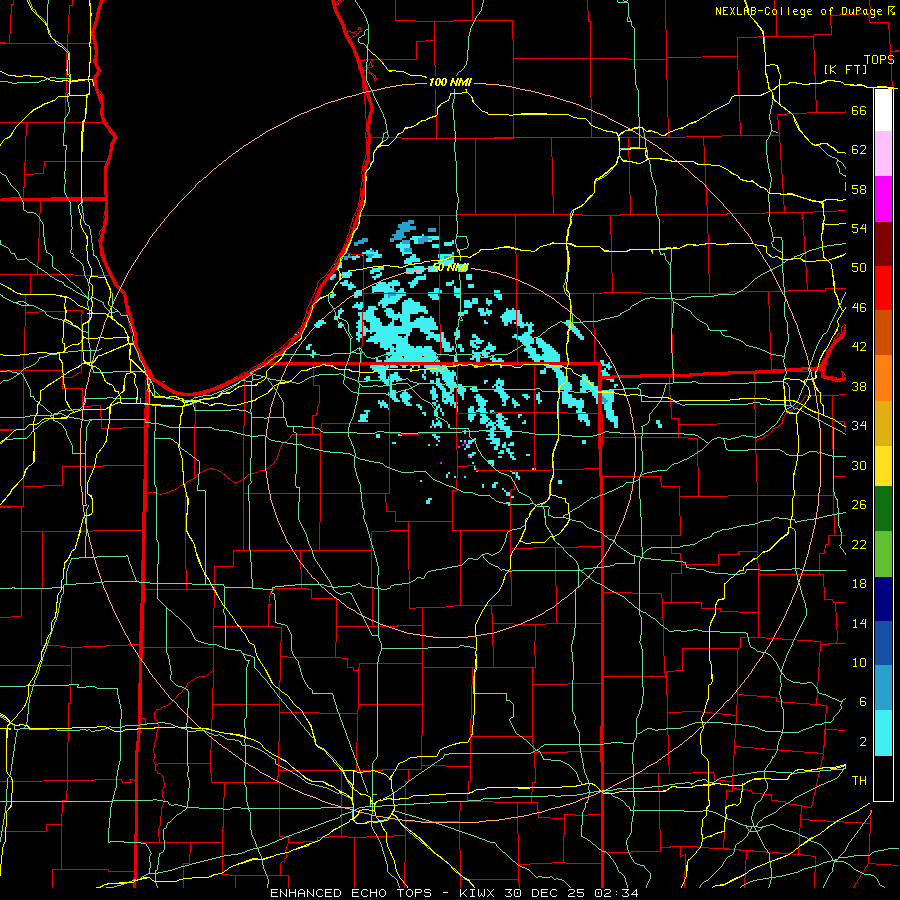Click the "22" legend label

pyautogui.click(x=859, y=545)
